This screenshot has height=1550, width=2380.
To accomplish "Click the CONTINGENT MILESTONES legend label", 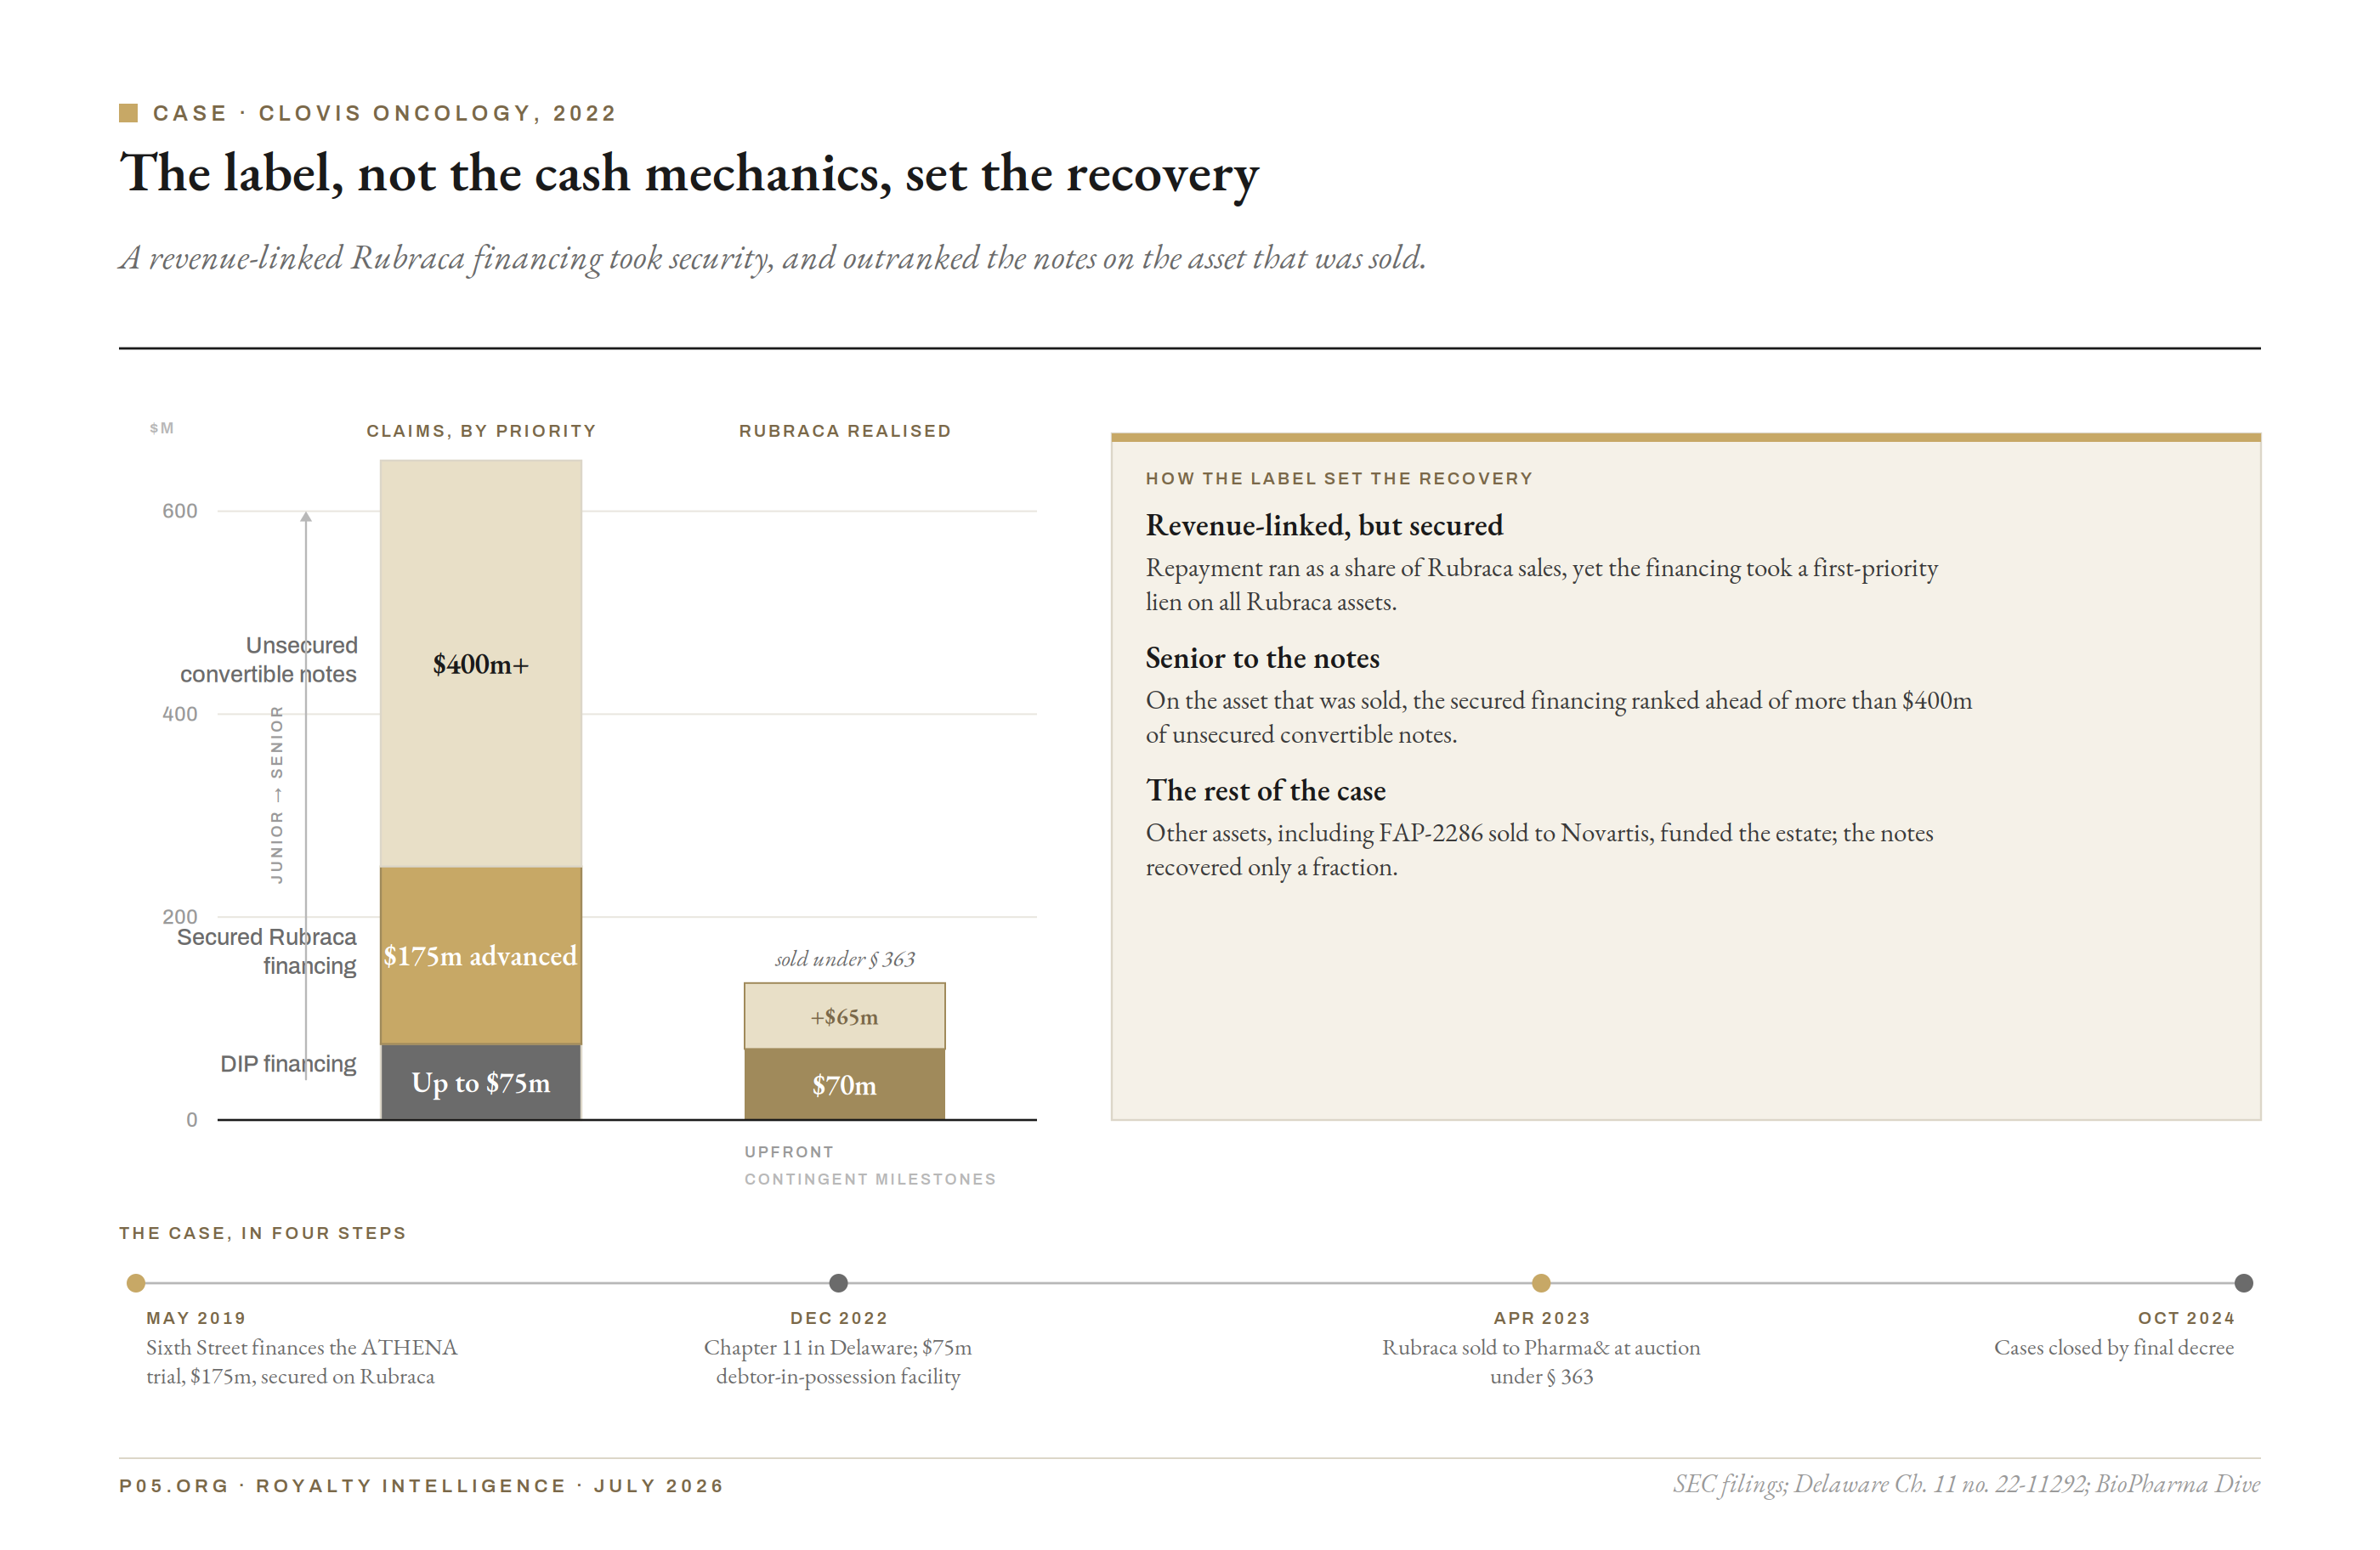I will tap(870, 1179).
